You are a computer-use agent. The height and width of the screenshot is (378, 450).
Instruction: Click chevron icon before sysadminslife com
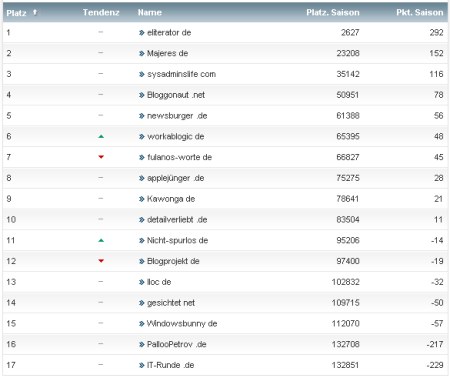tap(142, 74)
